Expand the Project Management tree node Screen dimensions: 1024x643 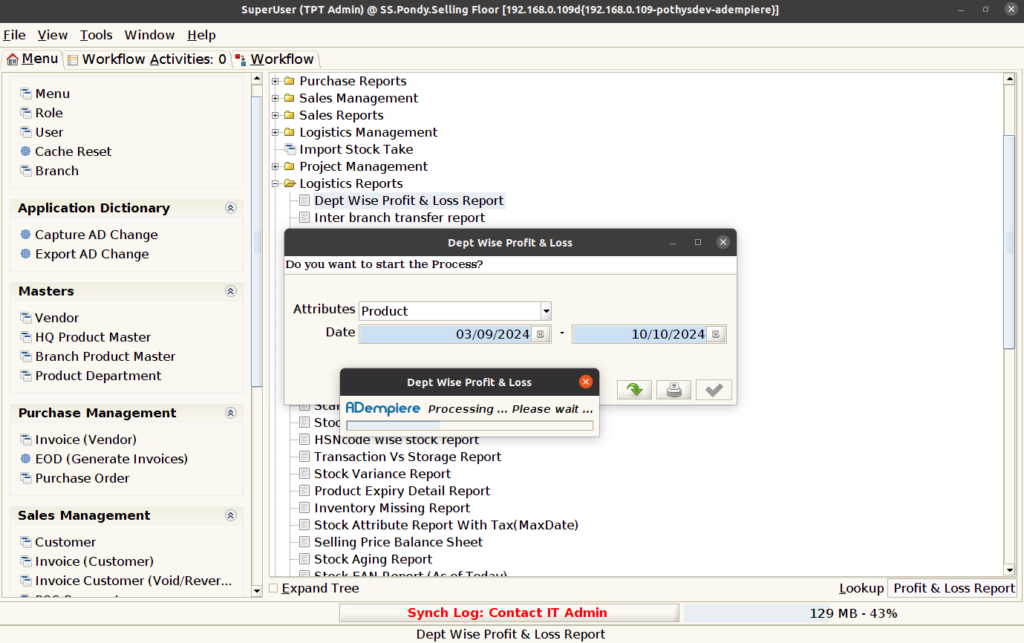[275, 166]
